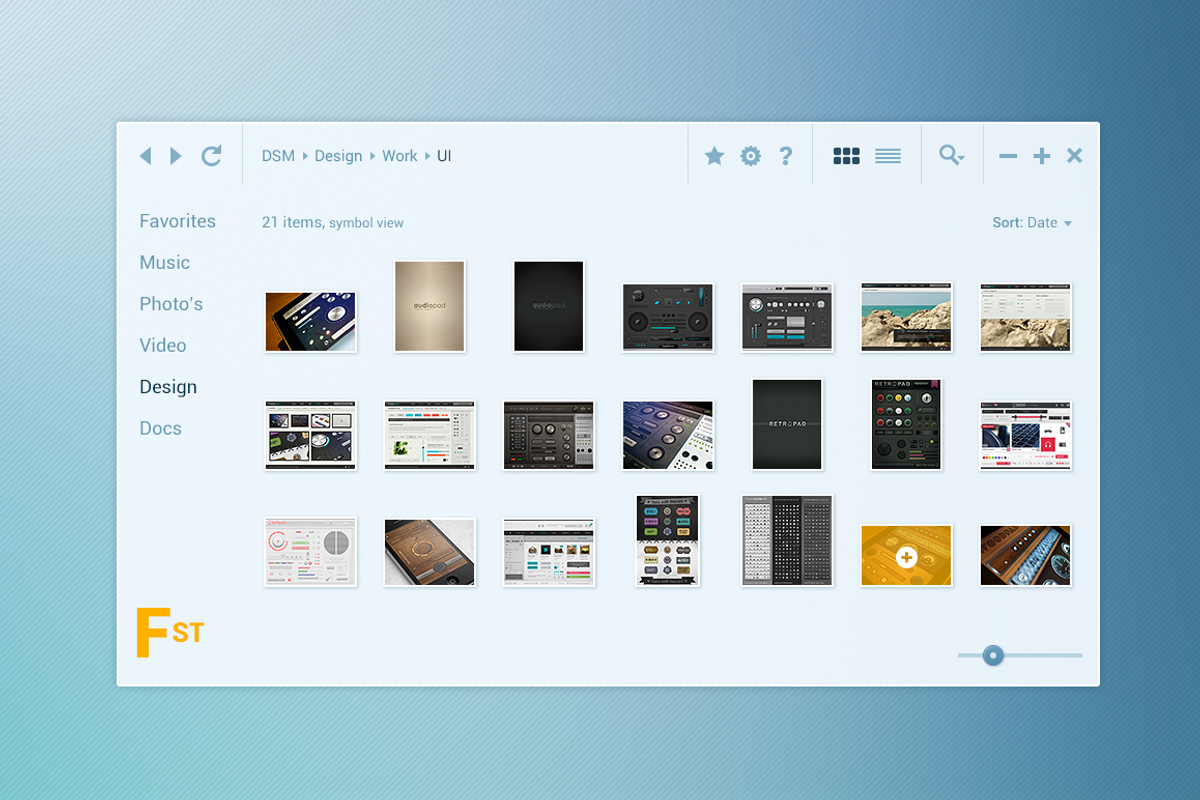Viewport: 1200px width, 800px height.
Task: Click the '21 items, symbol view' text
Action: 333,223
